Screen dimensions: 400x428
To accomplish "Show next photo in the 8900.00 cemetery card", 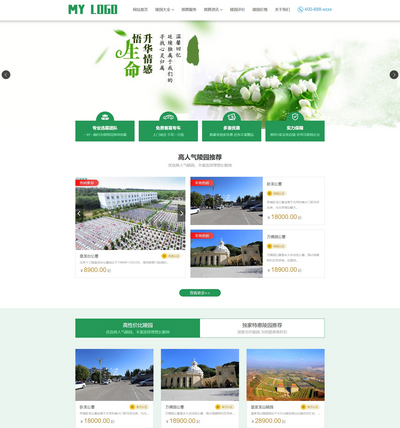I will coord(181,213).
